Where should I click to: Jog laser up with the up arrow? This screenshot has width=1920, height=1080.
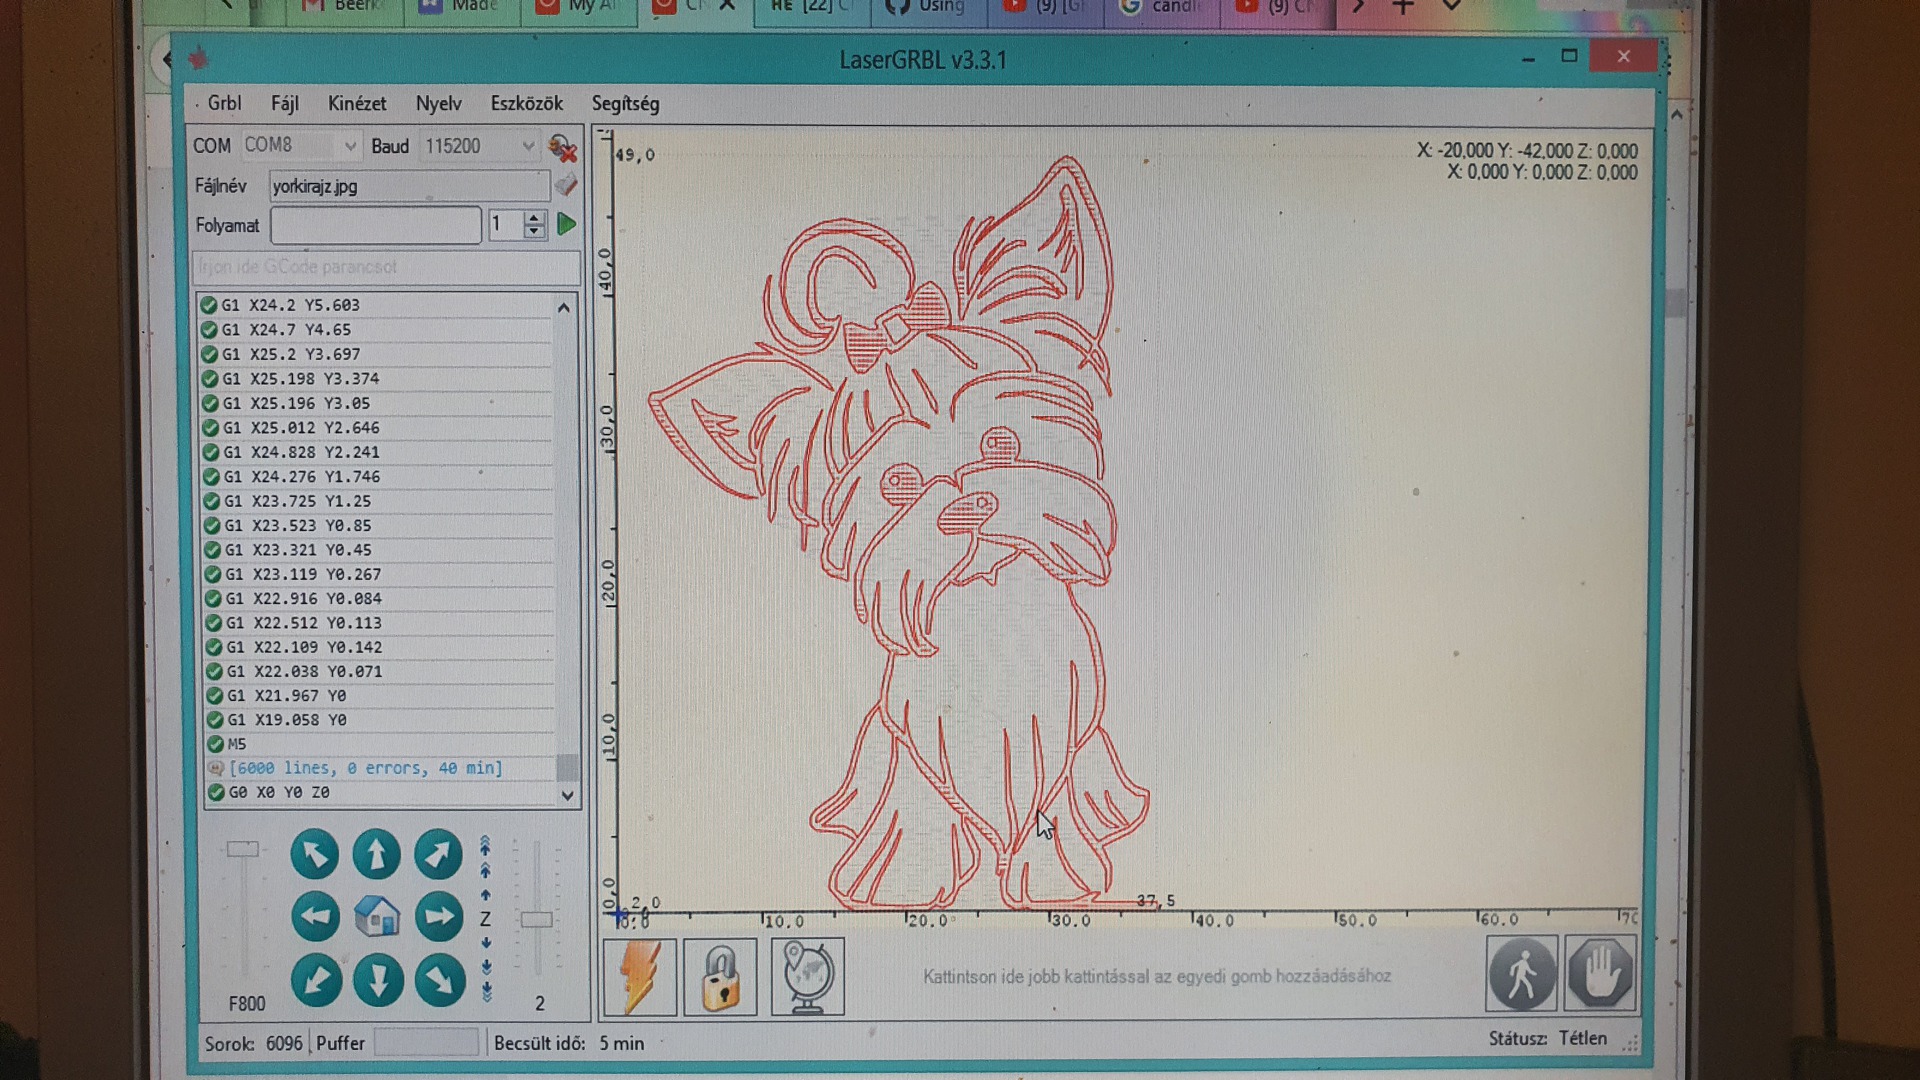[x=377, y=855]
